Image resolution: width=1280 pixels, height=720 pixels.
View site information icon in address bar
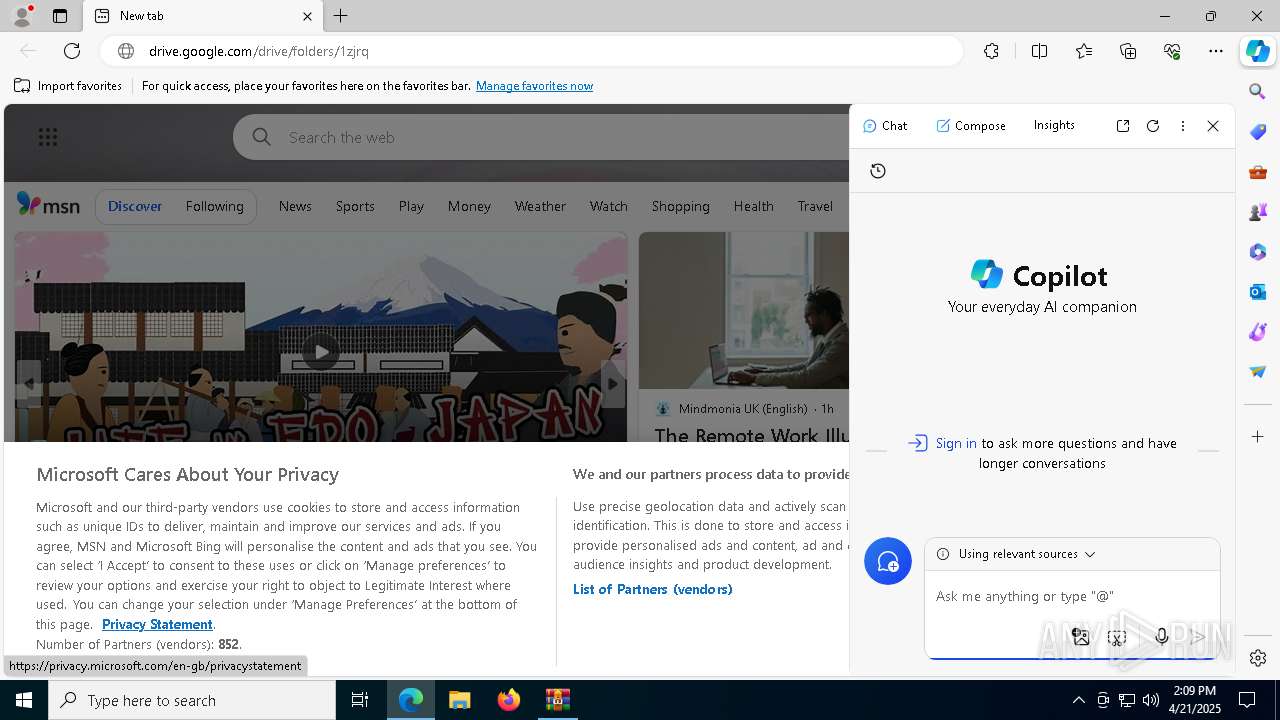(x=126, y=51)
